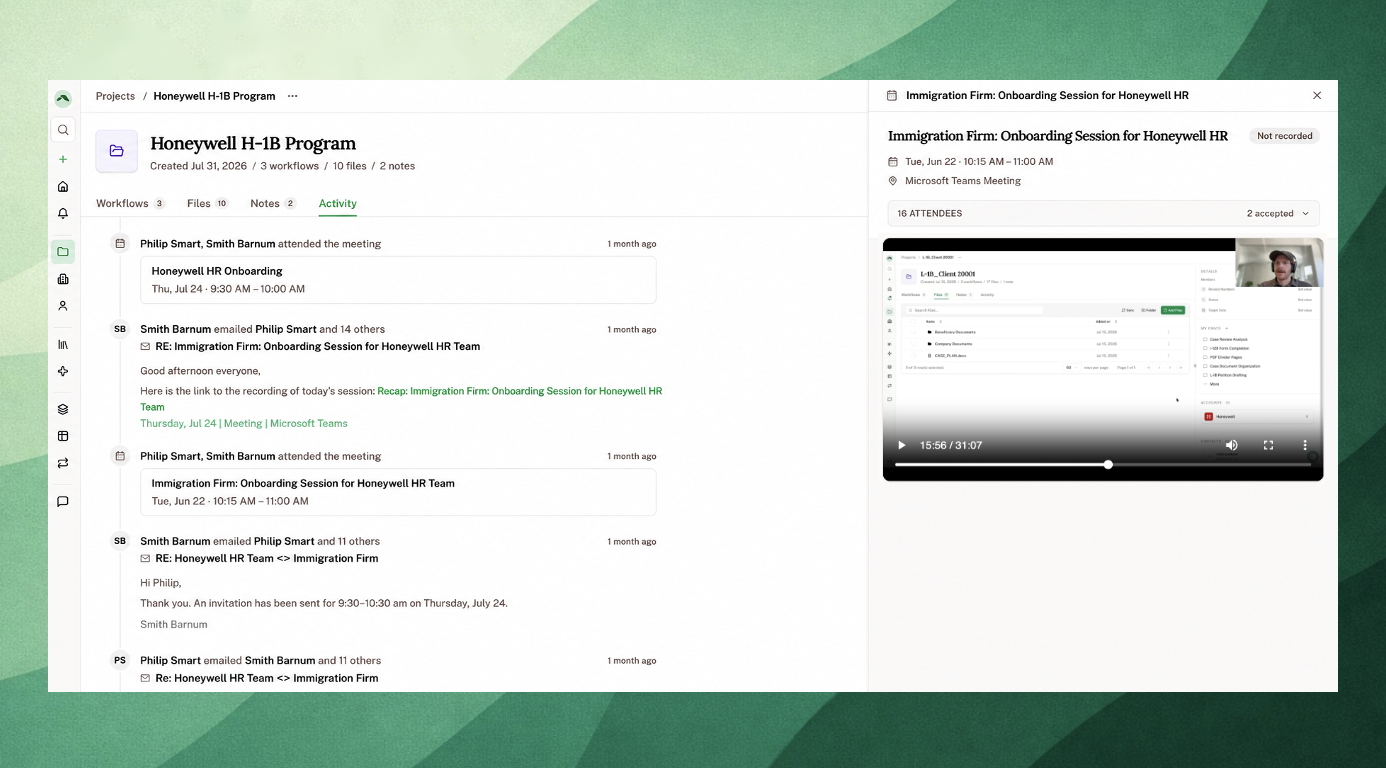The height and width of the screenshot is (768, 1386).
Task: Open the Recap: Immigration Firm recording link
Action: point(401,399)
